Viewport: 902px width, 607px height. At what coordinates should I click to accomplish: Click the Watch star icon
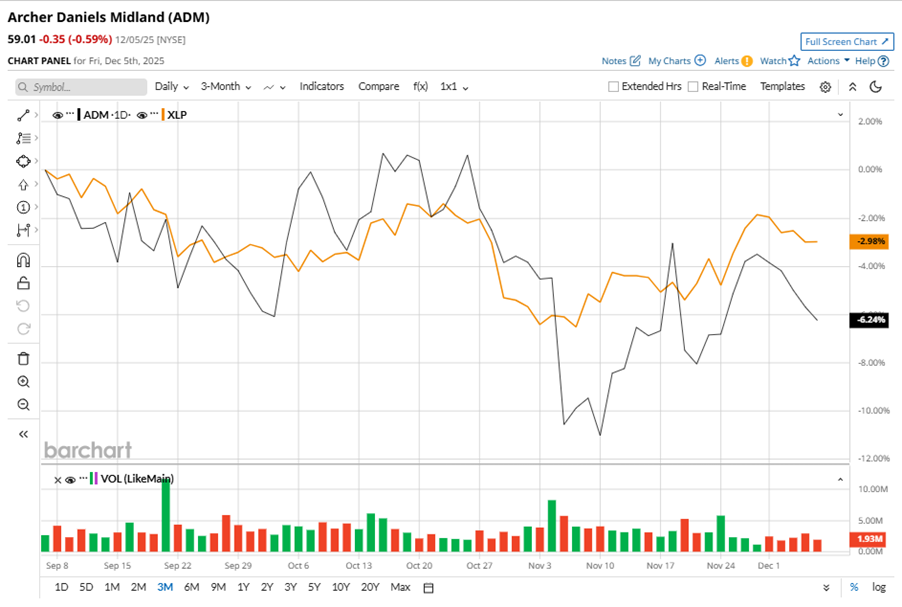(x=794, y=60)
